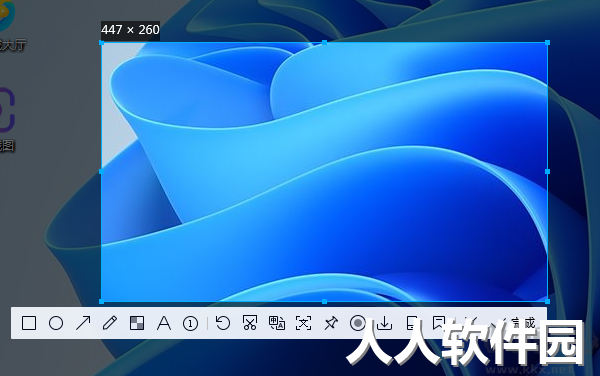
Task: Click the favorites bookmark icon
Action: 439,323
